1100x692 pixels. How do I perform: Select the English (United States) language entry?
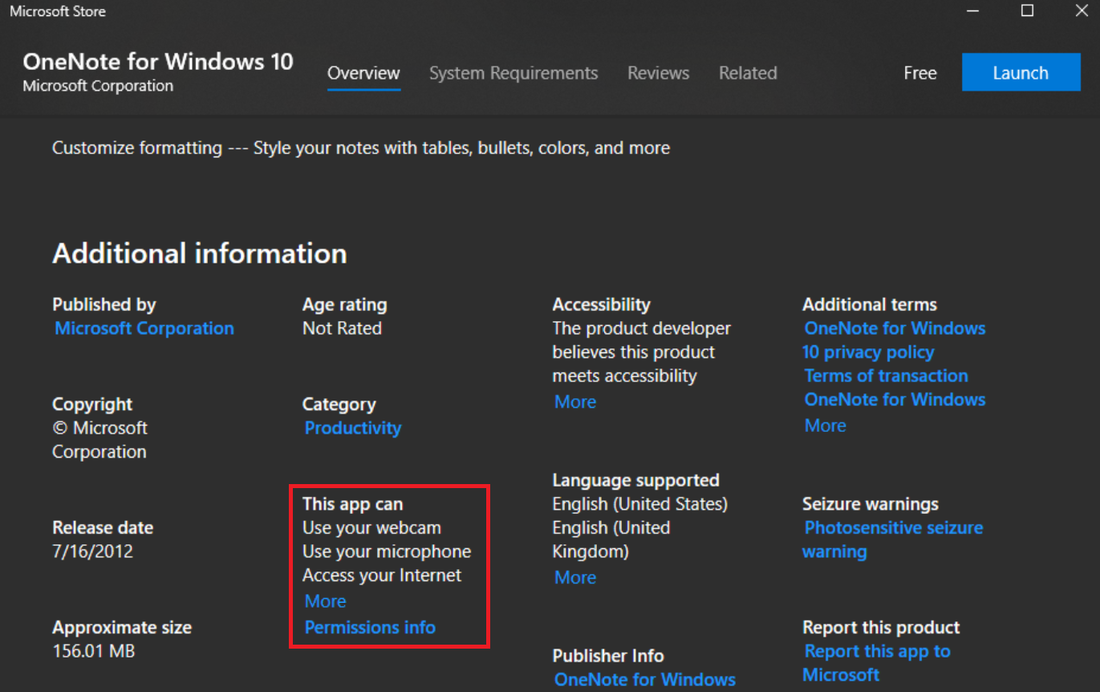point(640,505)
